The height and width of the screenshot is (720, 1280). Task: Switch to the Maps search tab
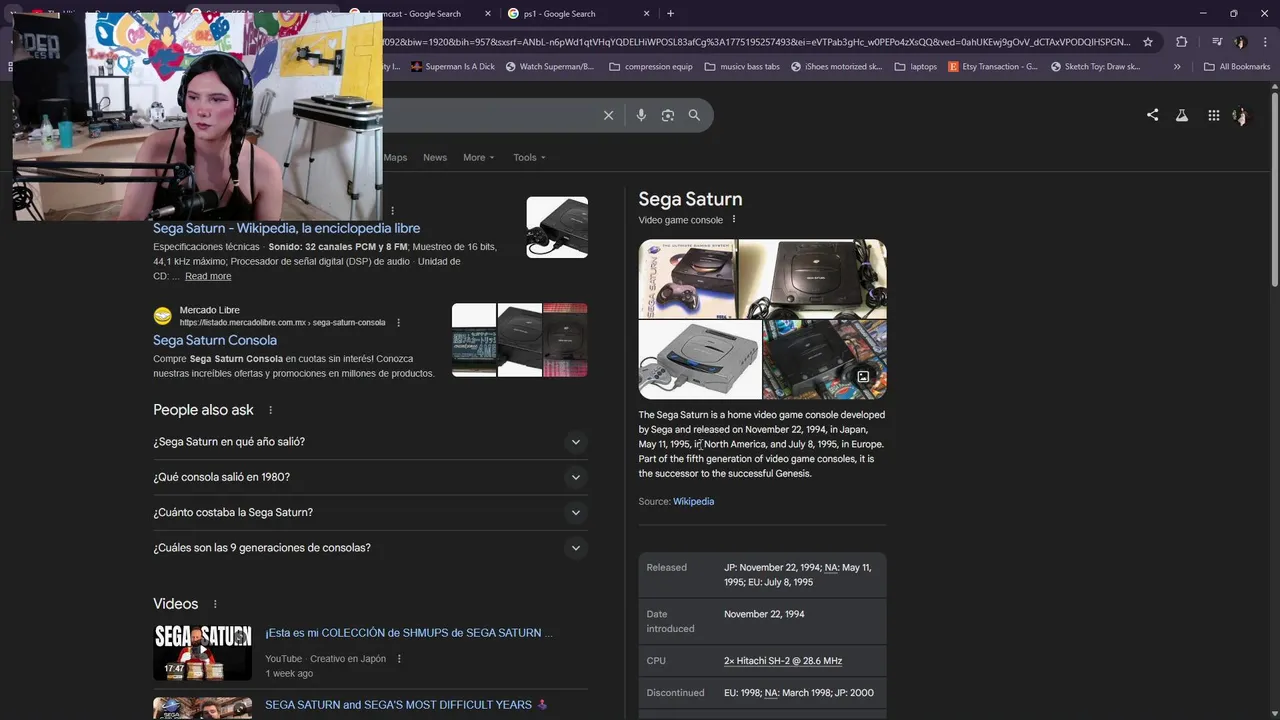pos(396,157)
